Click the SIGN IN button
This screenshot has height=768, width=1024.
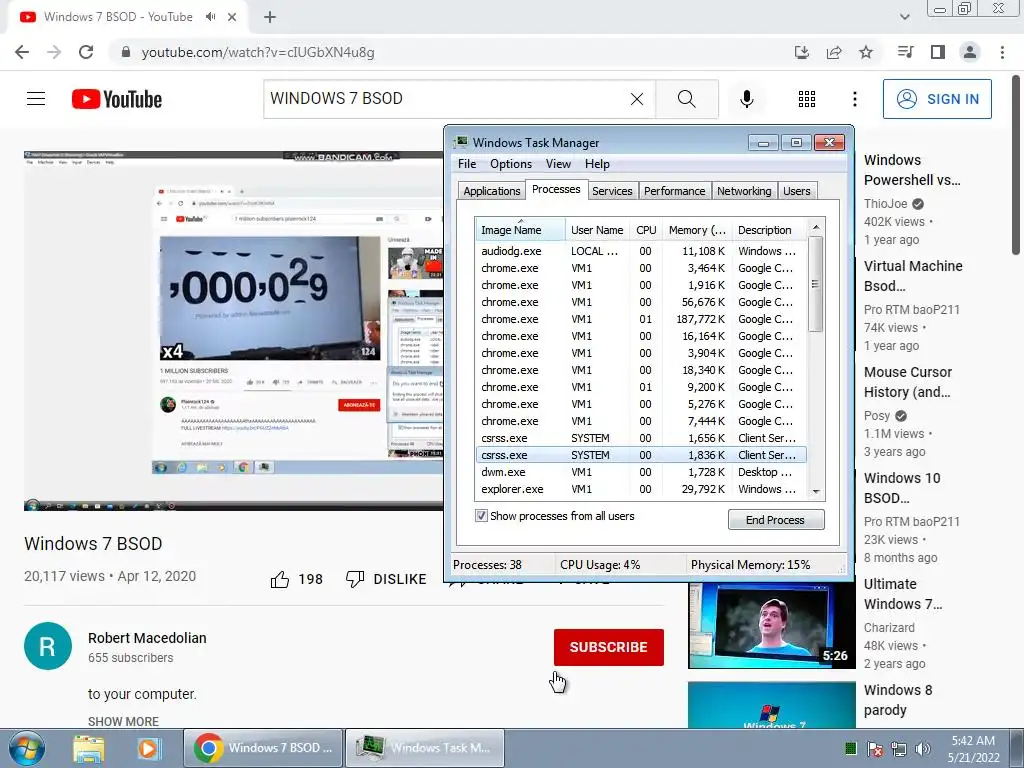[x=937, y=99]
